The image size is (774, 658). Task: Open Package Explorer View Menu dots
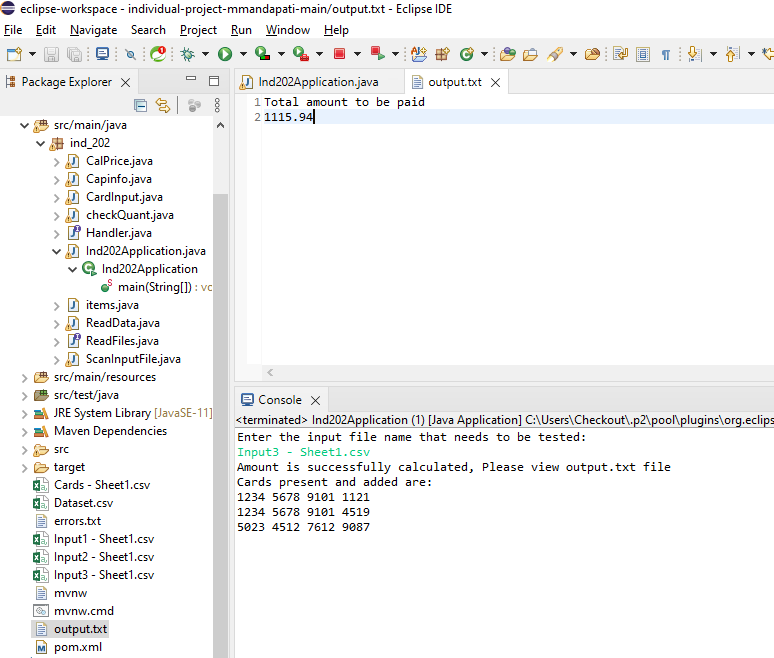[217, 105]
